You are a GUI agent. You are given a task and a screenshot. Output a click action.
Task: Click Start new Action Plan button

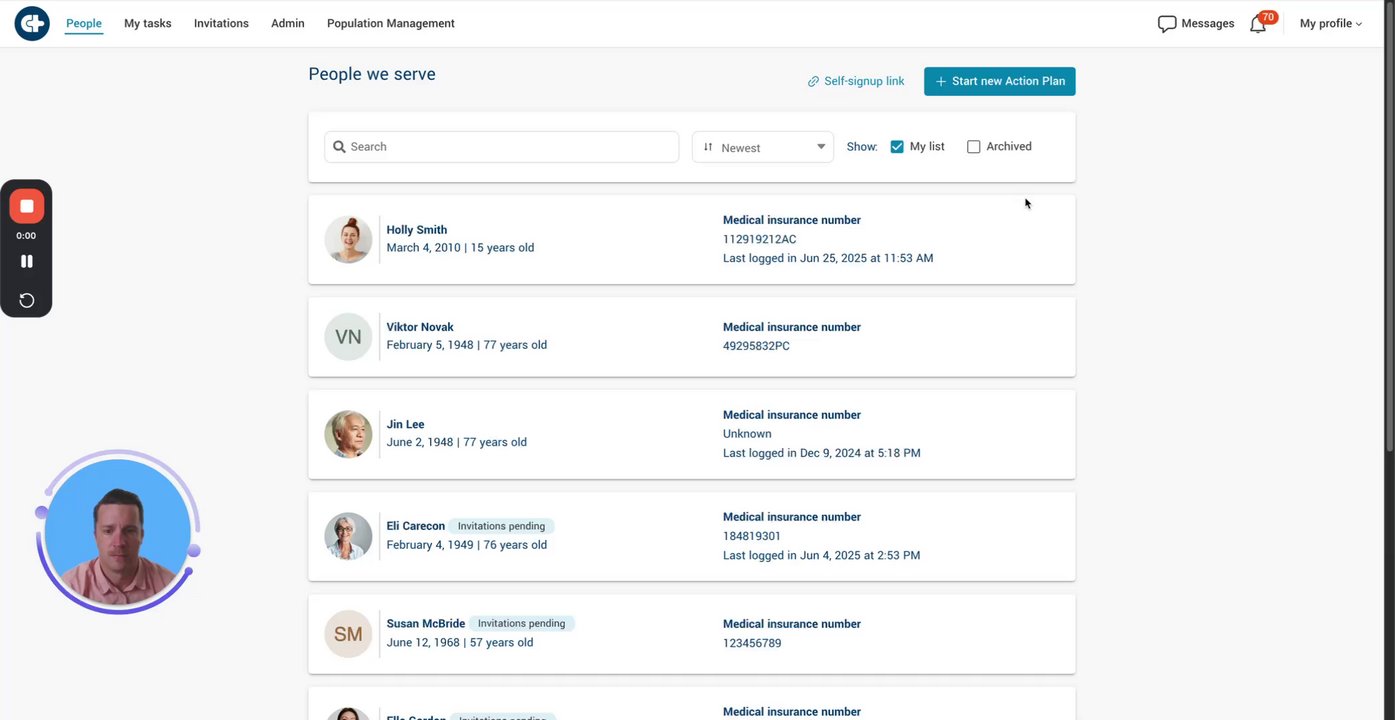(x=999, y=81)
